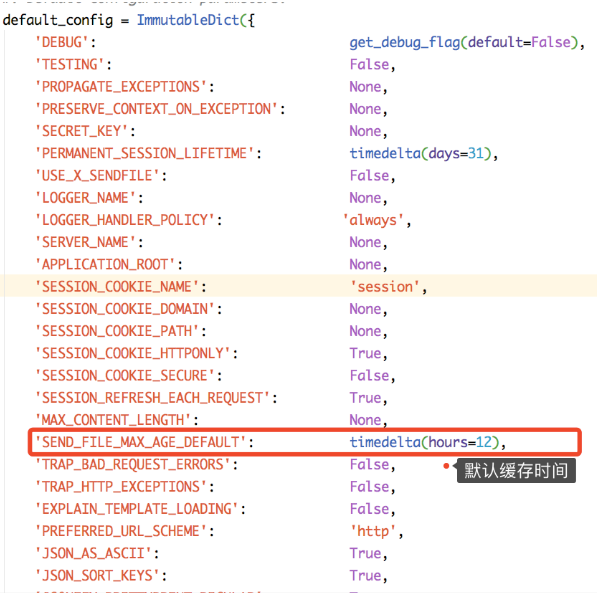This screenshot has width=597, height=593.
Task: Click 'LOGGER_HANDLER_POLICY' key
Action: click(x=125, y=220)
